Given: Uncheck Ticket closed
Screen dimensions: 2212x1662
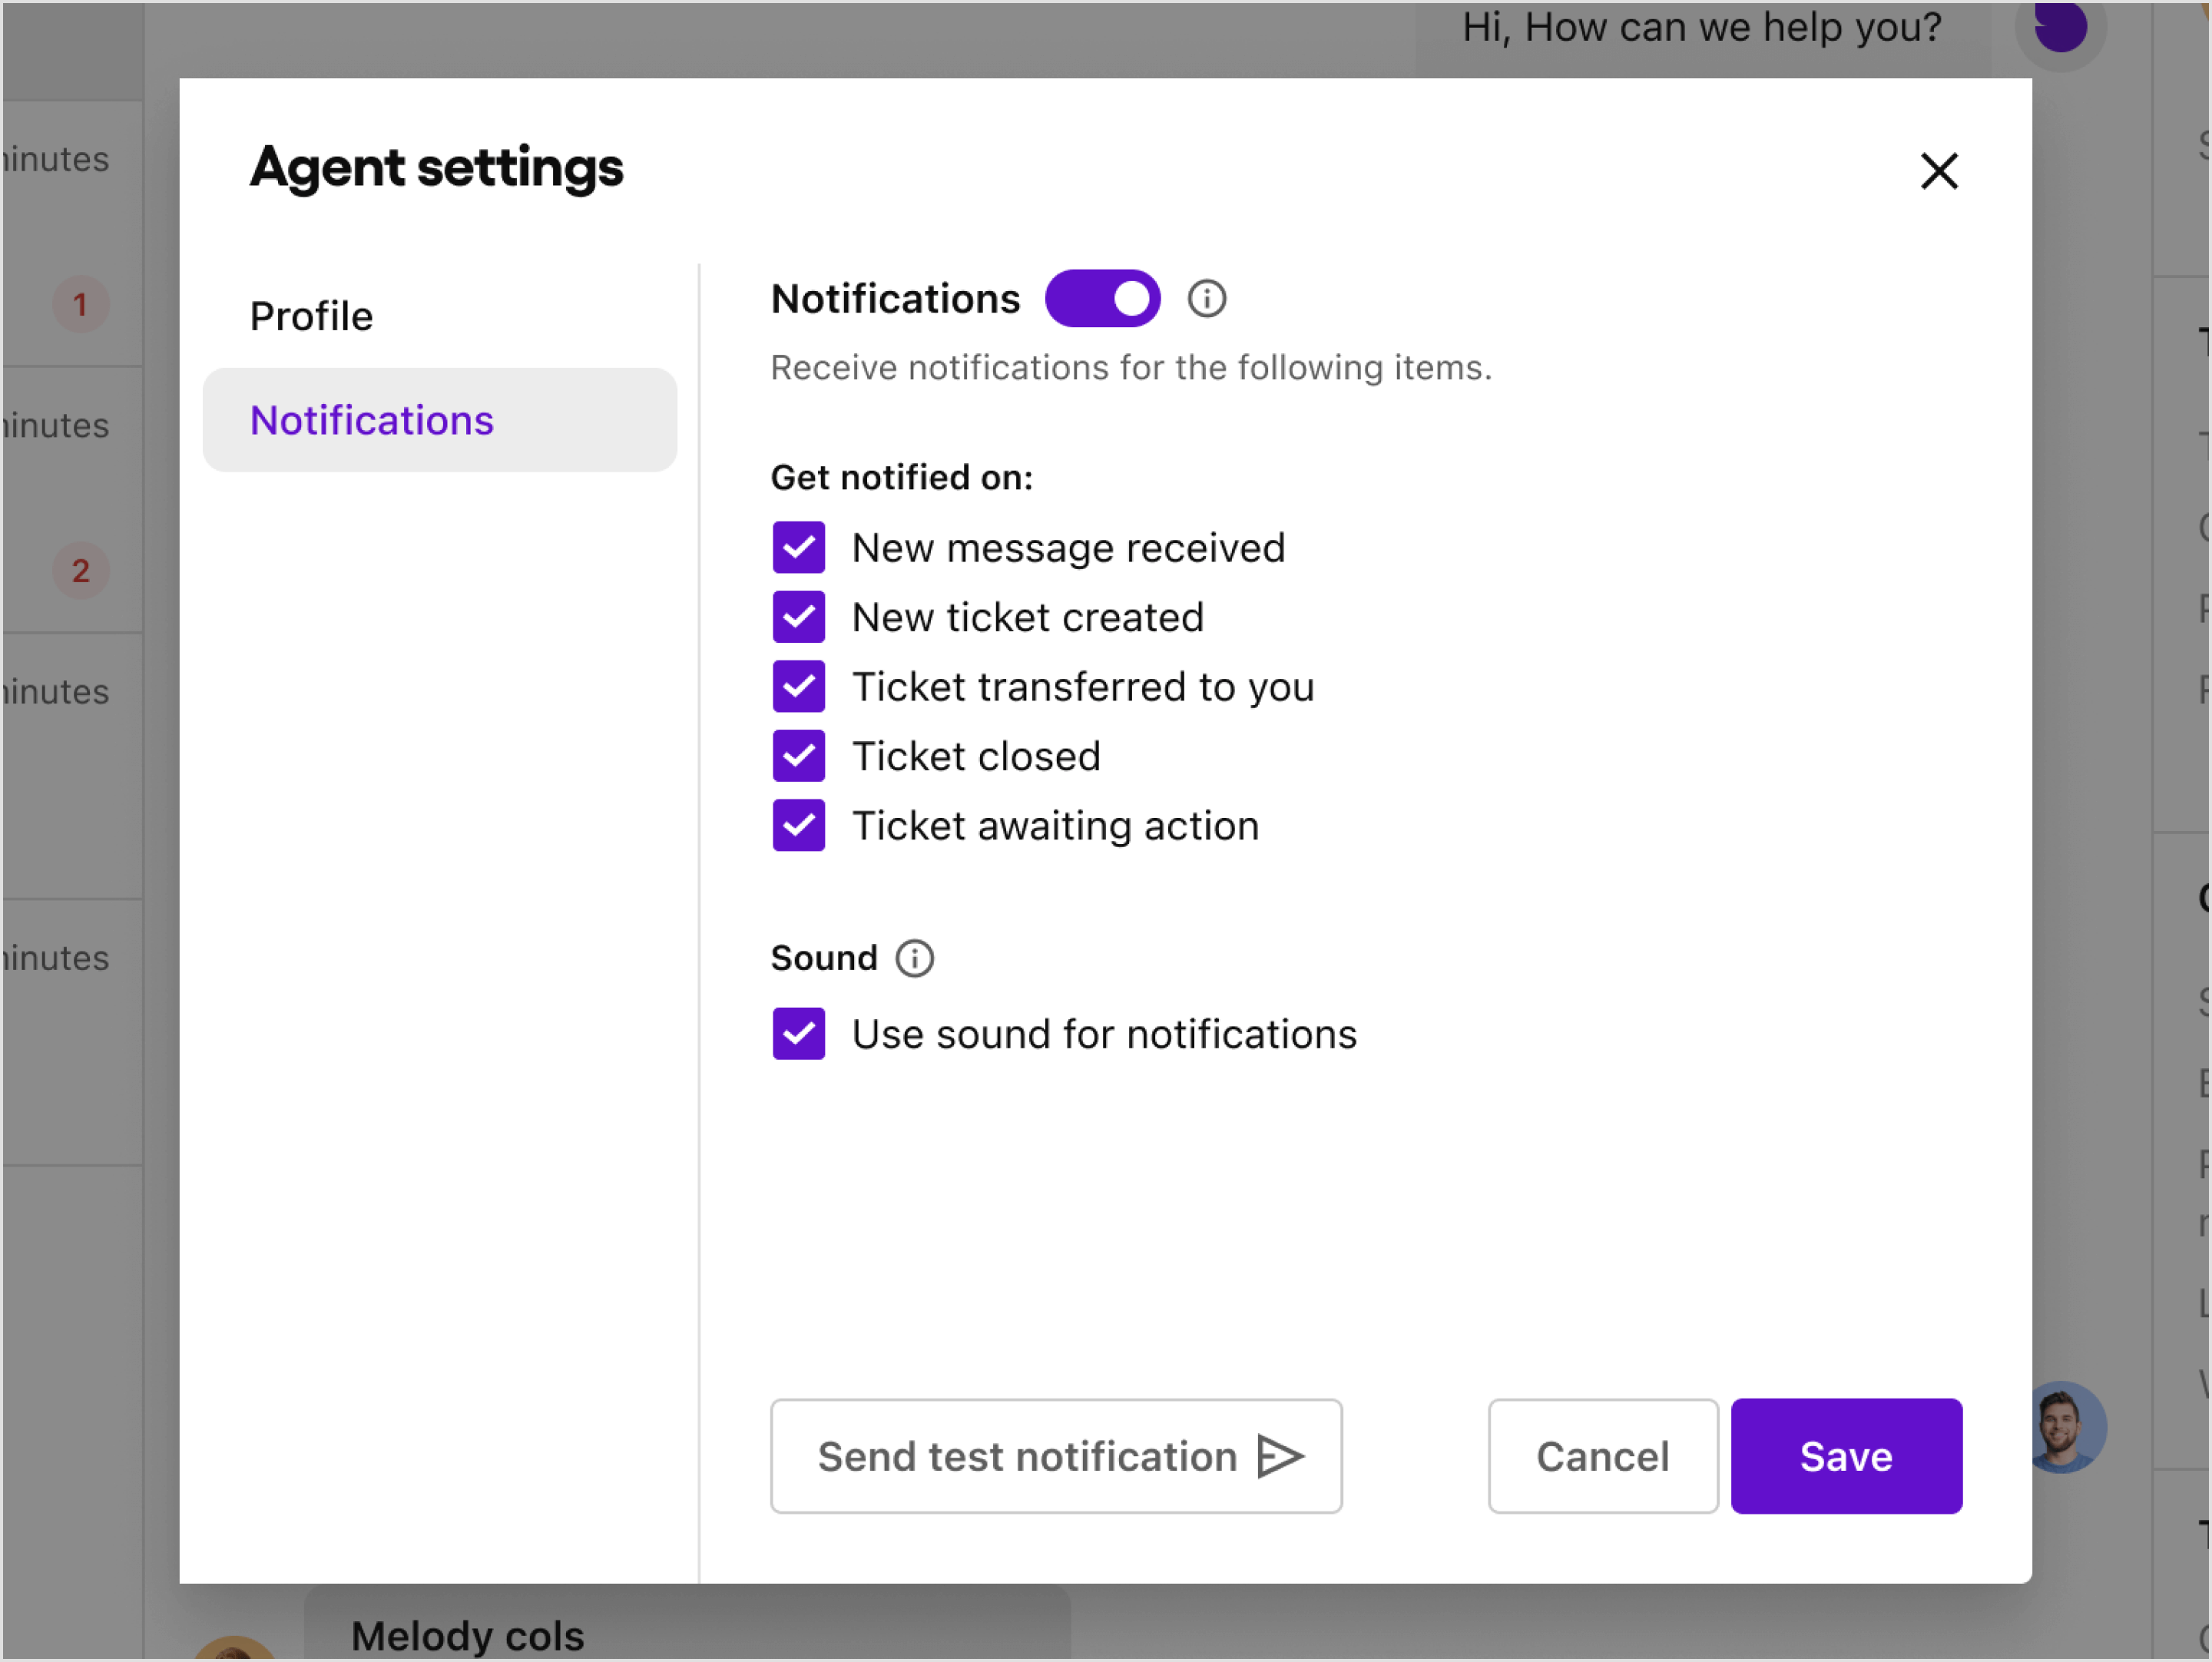Looking at the screenshot, I should pyautogui.click(x=798, y=755).
